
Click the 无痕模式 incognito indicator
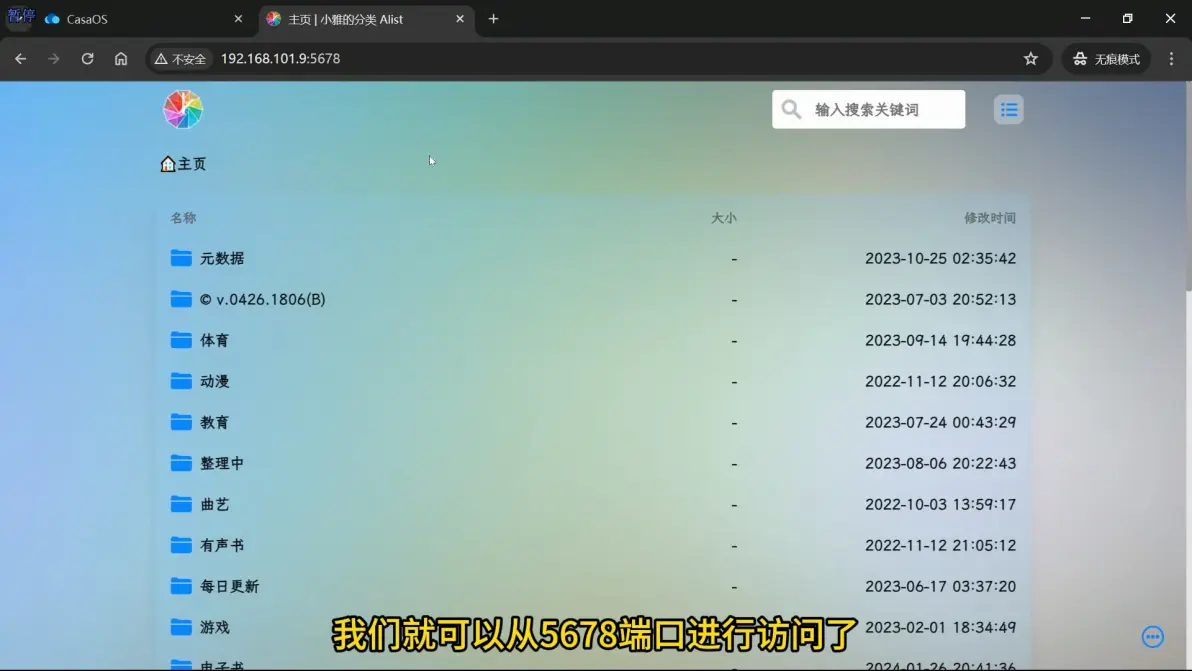[x=1106, y=59]
